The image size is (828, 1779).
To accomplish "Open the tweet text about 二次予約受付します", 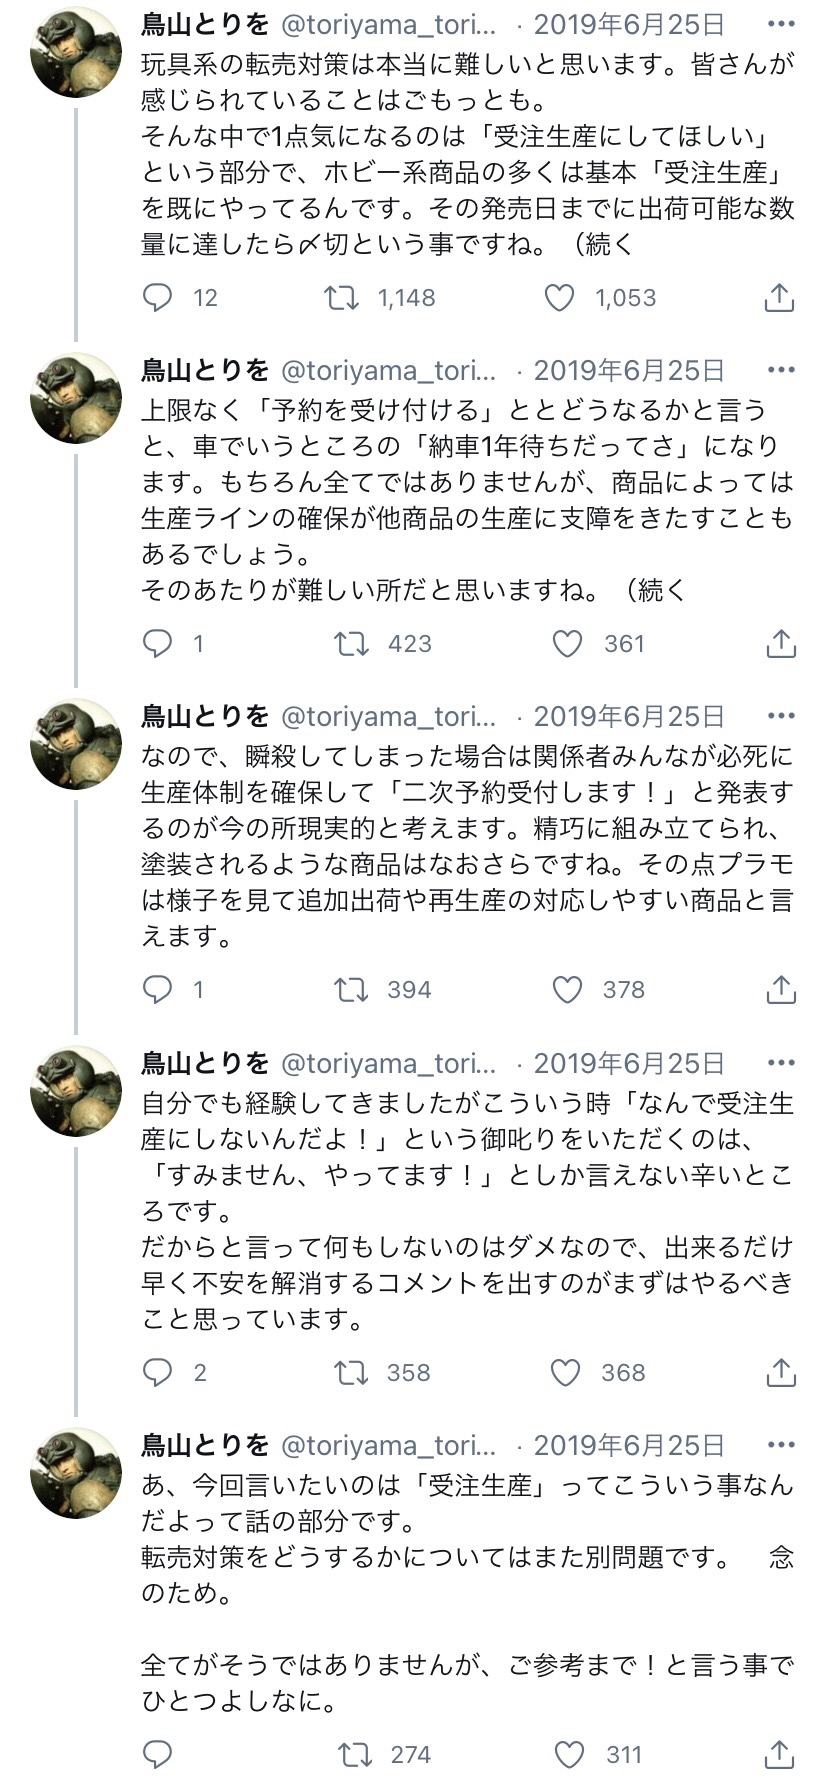I will coord(466,846).
